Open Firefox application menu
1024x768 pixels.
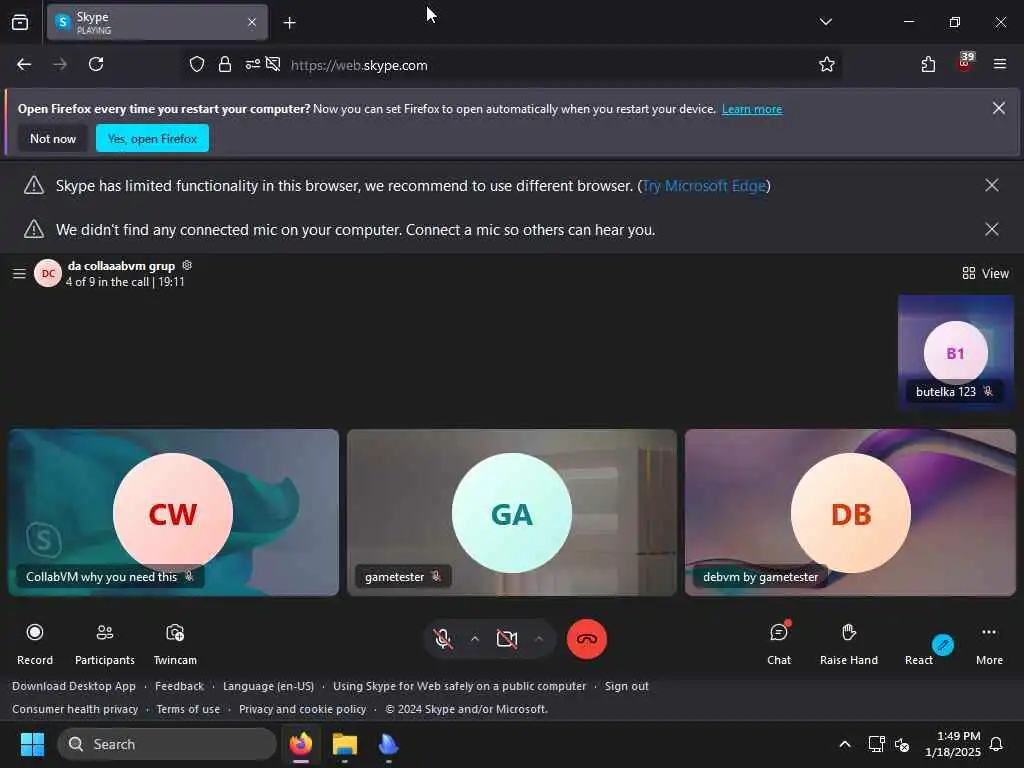(x=1000, y=64)
